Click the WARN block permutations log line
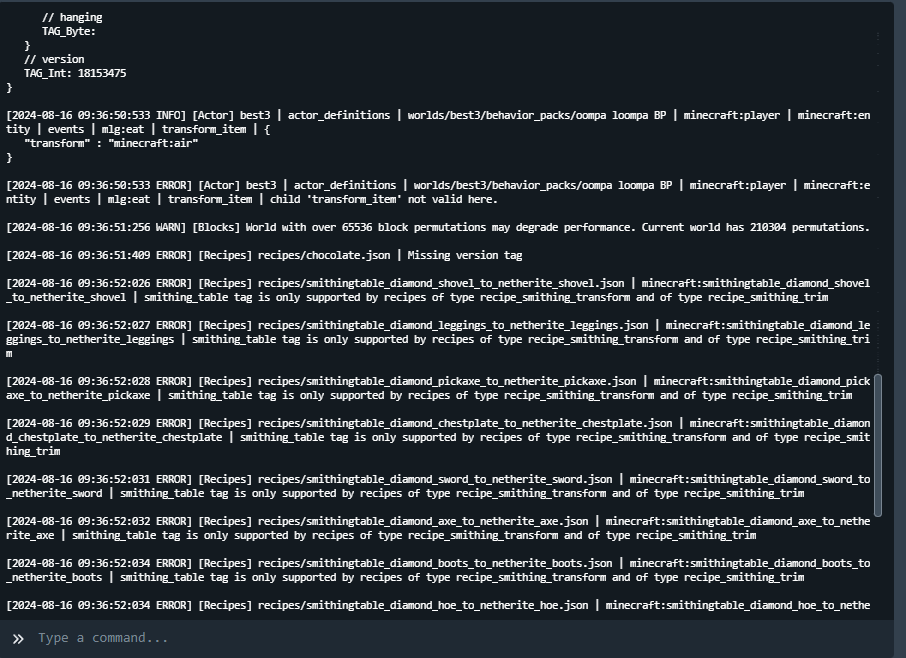Viewport: 906px width, 658px height. [x=438, y=227]
